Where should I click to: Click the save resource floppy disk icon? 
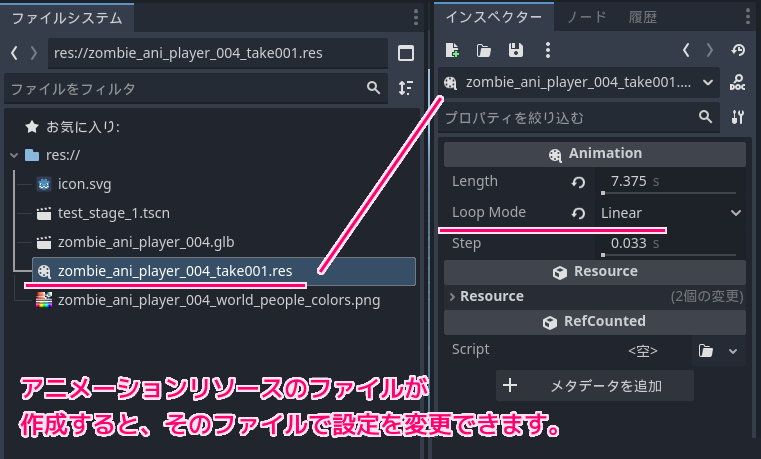(516, 50)
